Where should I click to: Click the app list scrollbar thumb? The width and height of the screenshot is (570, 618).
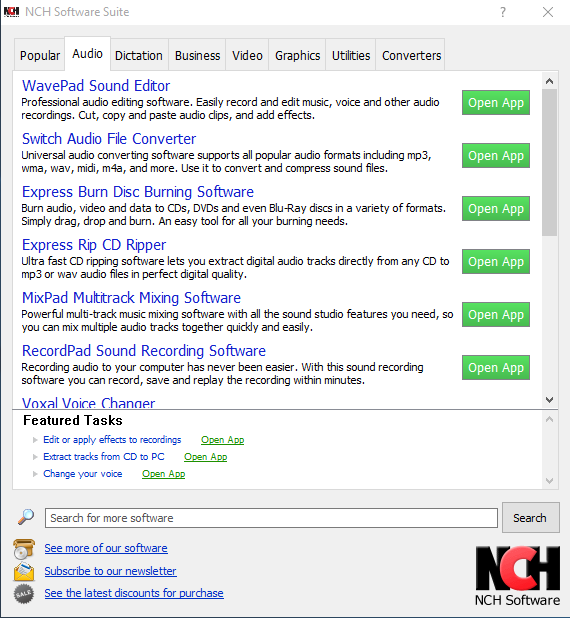[x=550, y=162]
